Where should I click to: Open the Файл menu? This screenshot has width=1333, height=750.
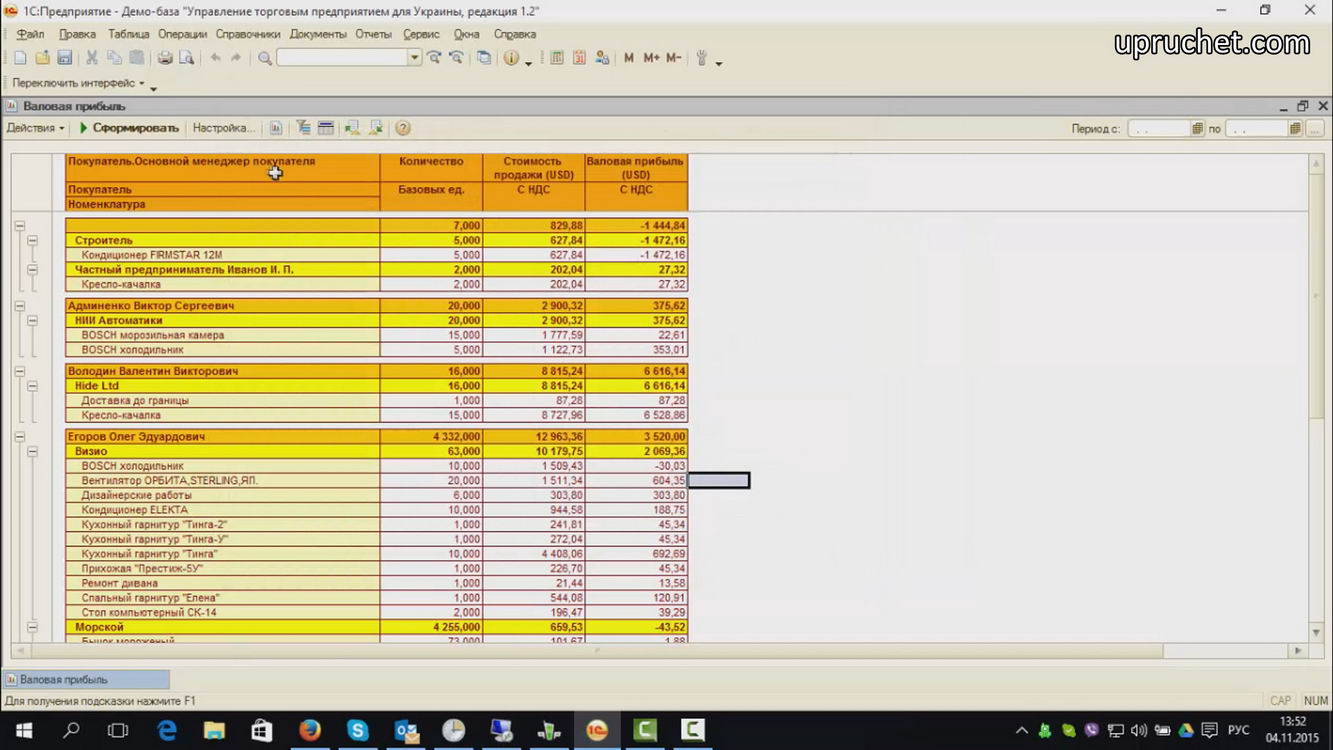click(x=30, y=34)
